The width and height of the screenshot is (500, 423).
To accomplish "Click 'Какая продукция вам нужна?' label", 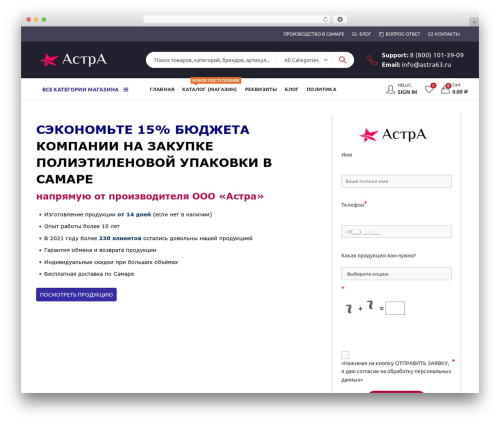I will pyautogui.click(x=378, y=256).
